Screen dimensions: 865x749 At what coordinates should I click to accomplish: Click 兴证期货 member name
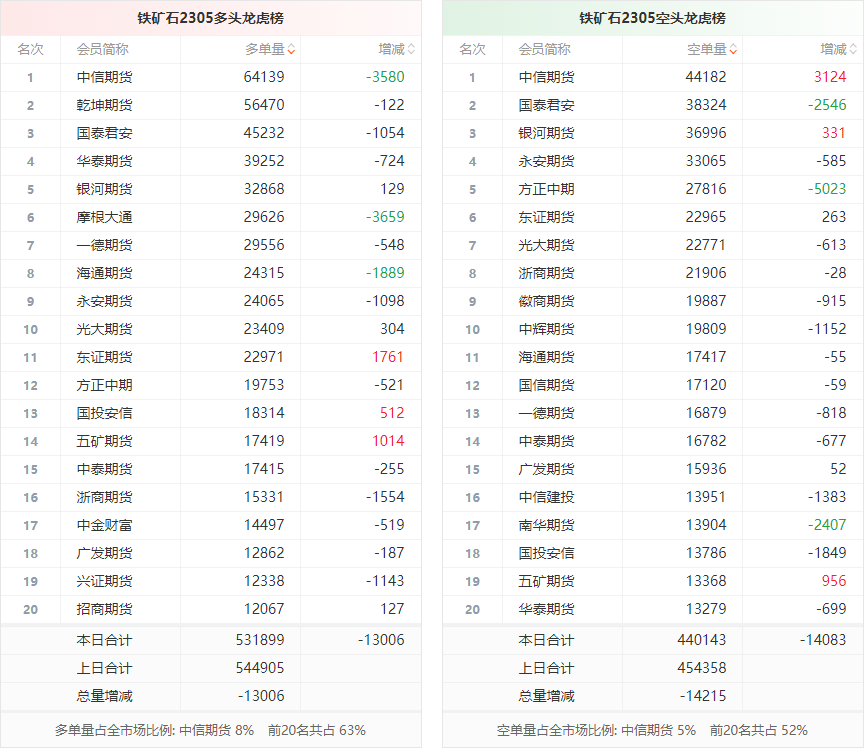(104, 581)
